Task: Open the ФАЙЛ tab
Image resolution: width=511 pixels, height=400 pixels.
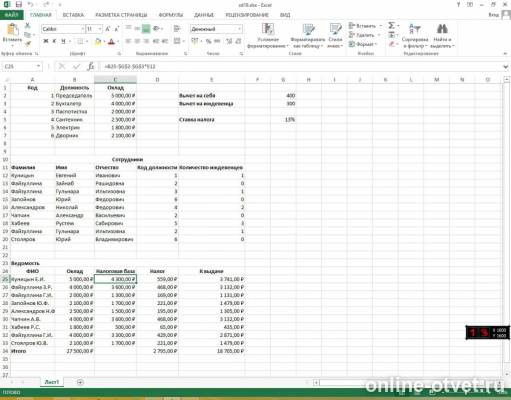Action: point(11,15)
